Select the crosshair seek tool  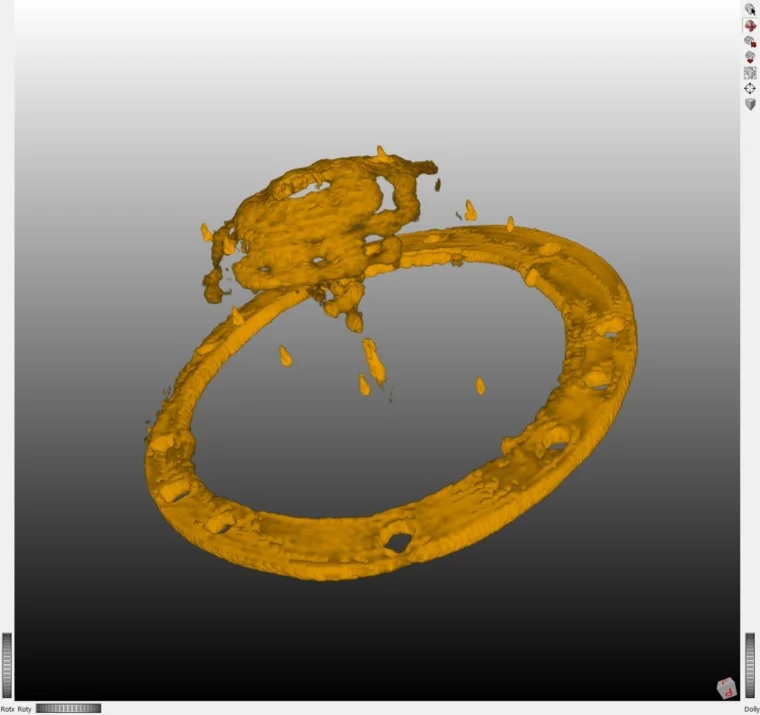coord(750,89)
